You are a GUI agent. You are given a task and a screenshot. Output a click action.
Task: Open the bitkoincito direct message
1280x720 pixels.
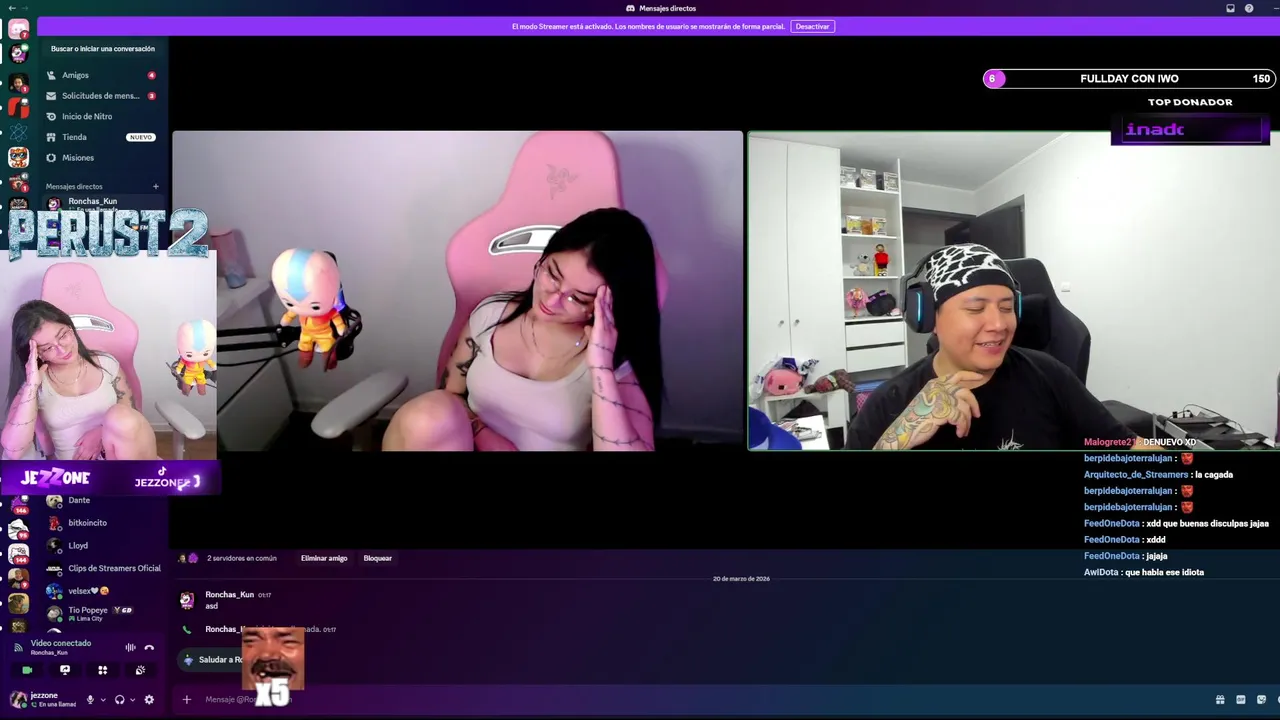[101, 523]
